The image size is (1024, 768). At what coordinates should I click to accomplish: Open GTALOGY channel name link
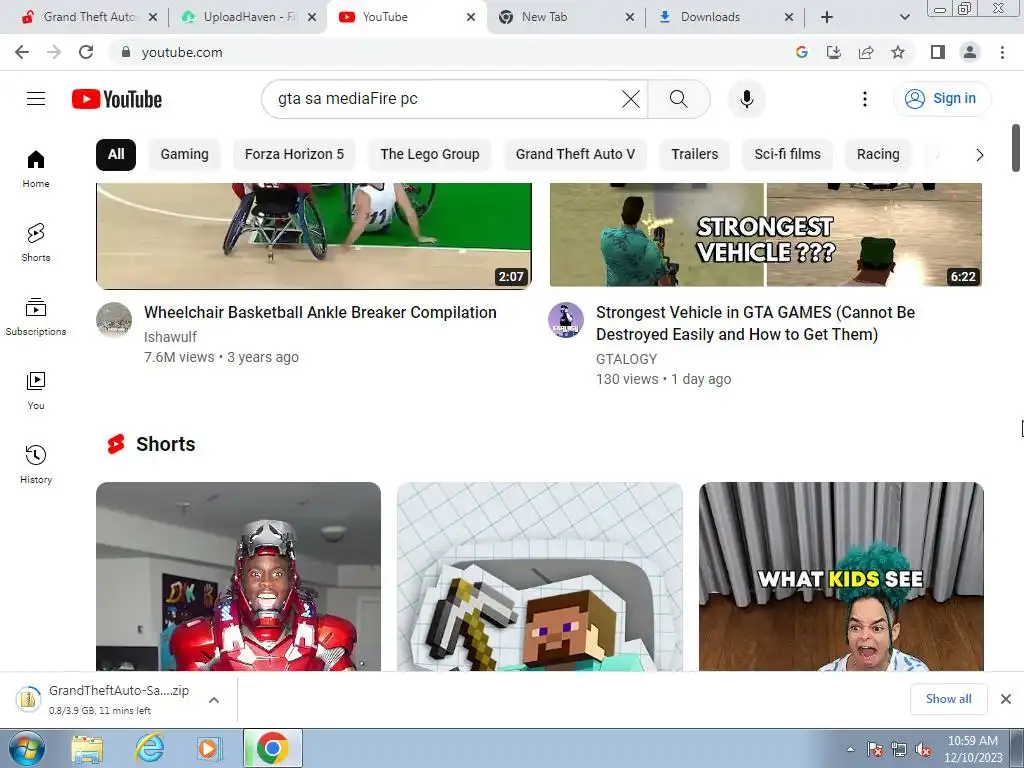coord(626,359)
